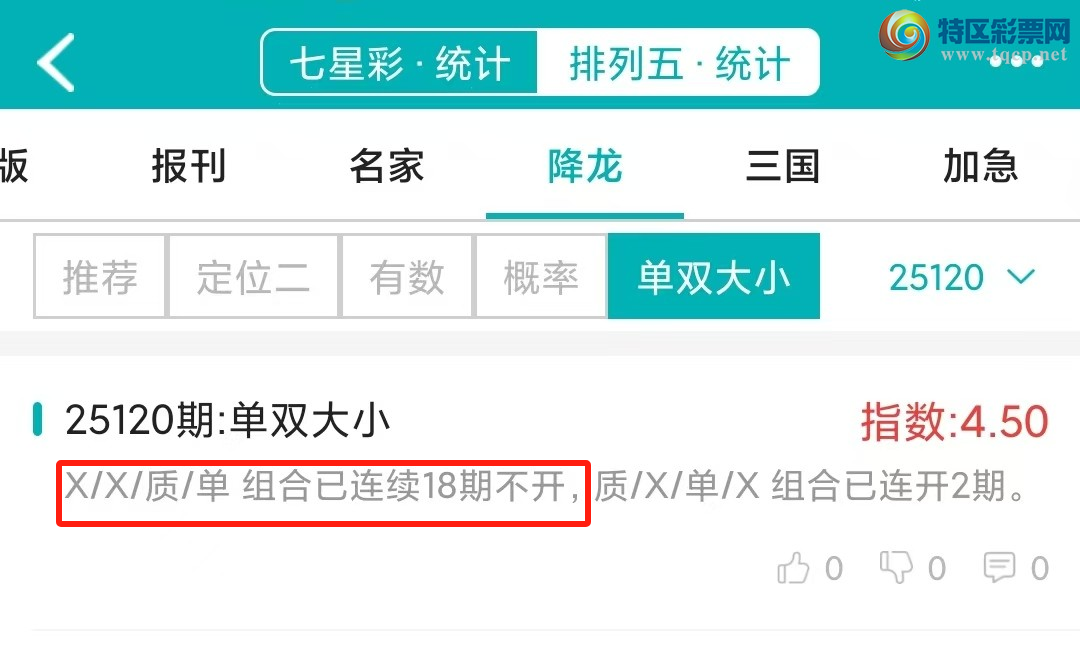Select the 降龙 tab
This screenshot has height=646, width=1080.
pyautogui.click(x=585, y=166)
